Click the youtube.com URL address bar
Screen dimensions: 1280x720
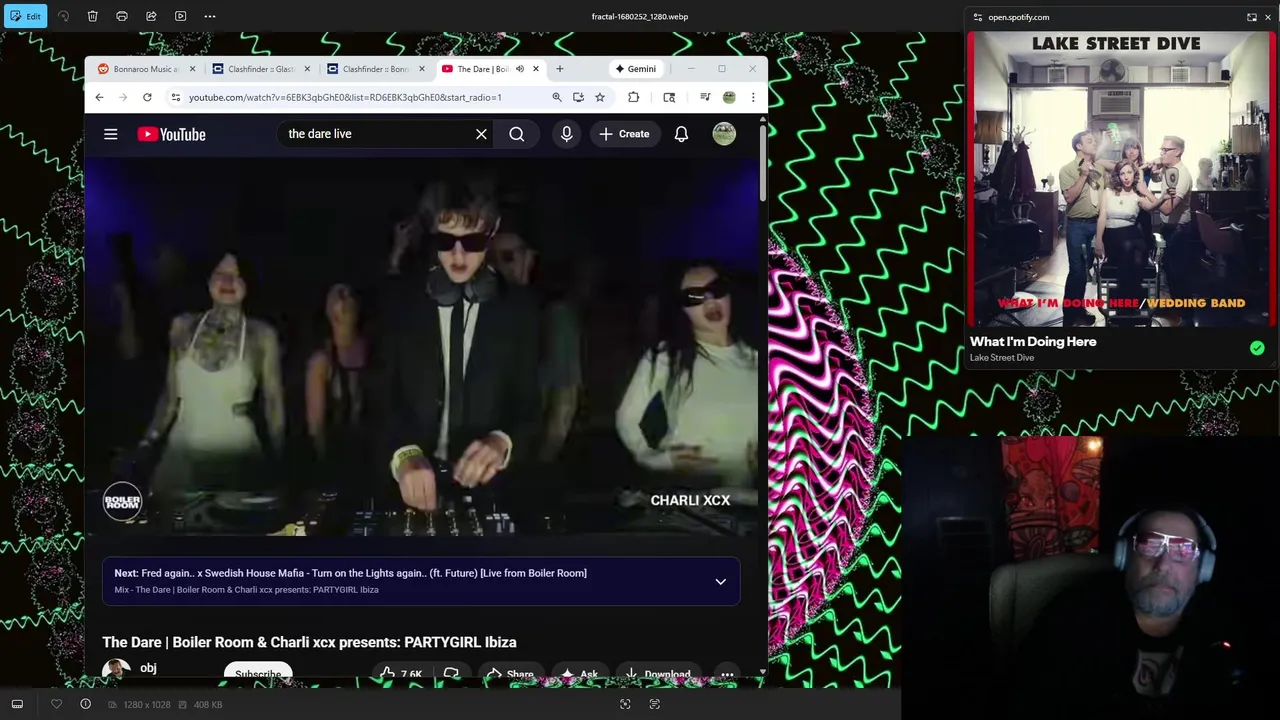[x=345, y=97]
